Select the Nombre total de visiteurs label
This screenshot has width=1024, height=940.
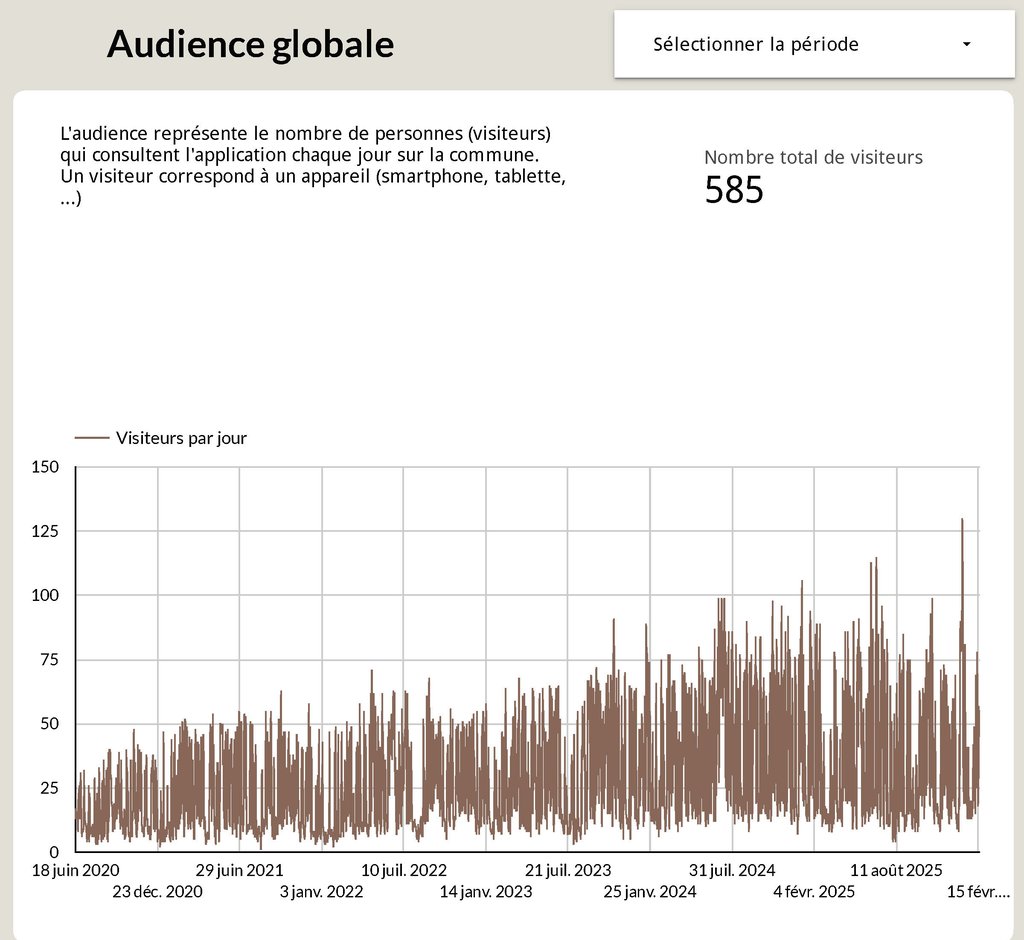coord(813,157)
